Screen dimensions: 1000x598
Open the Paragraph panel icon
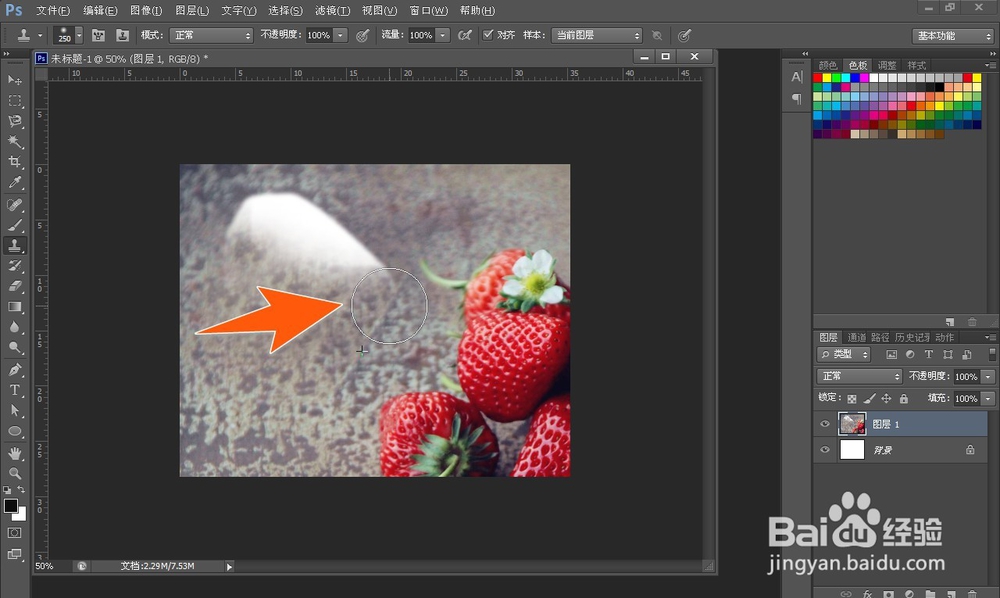pos(797,98)
